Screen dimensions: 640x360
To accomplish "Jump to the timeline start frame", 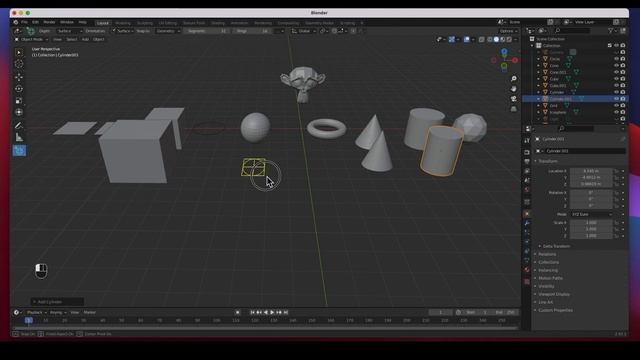I will (252, 312).
